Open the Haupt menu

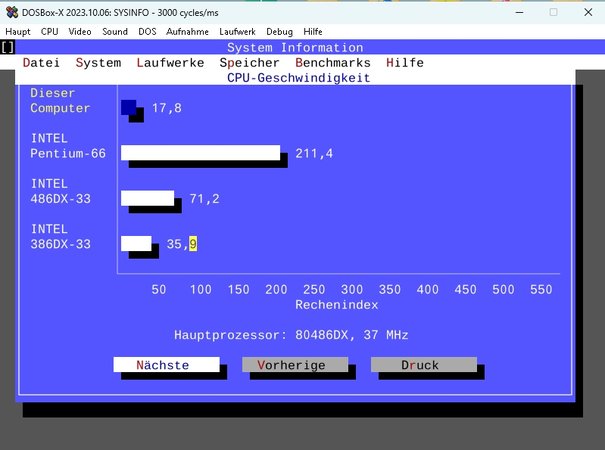(18, 32)
